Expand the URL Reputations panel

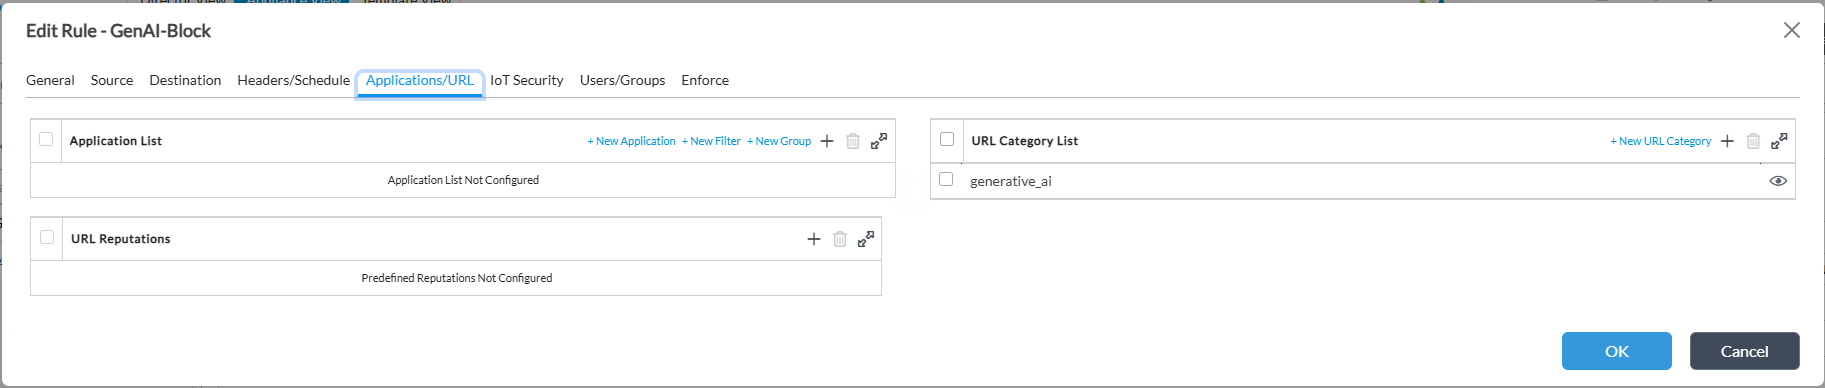[x=866, y=239]
